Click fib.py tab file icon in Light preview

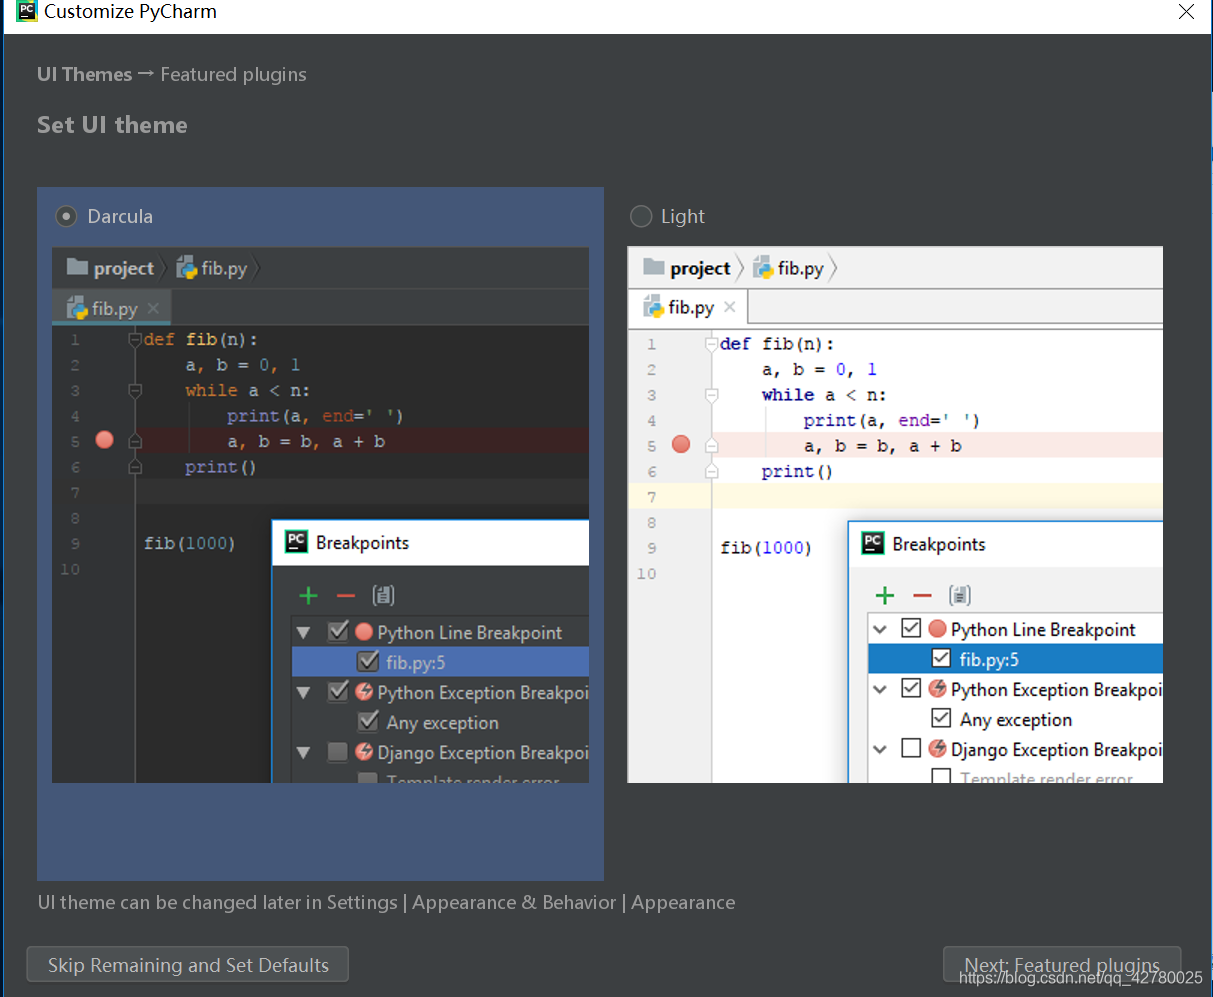pos(654,307)
